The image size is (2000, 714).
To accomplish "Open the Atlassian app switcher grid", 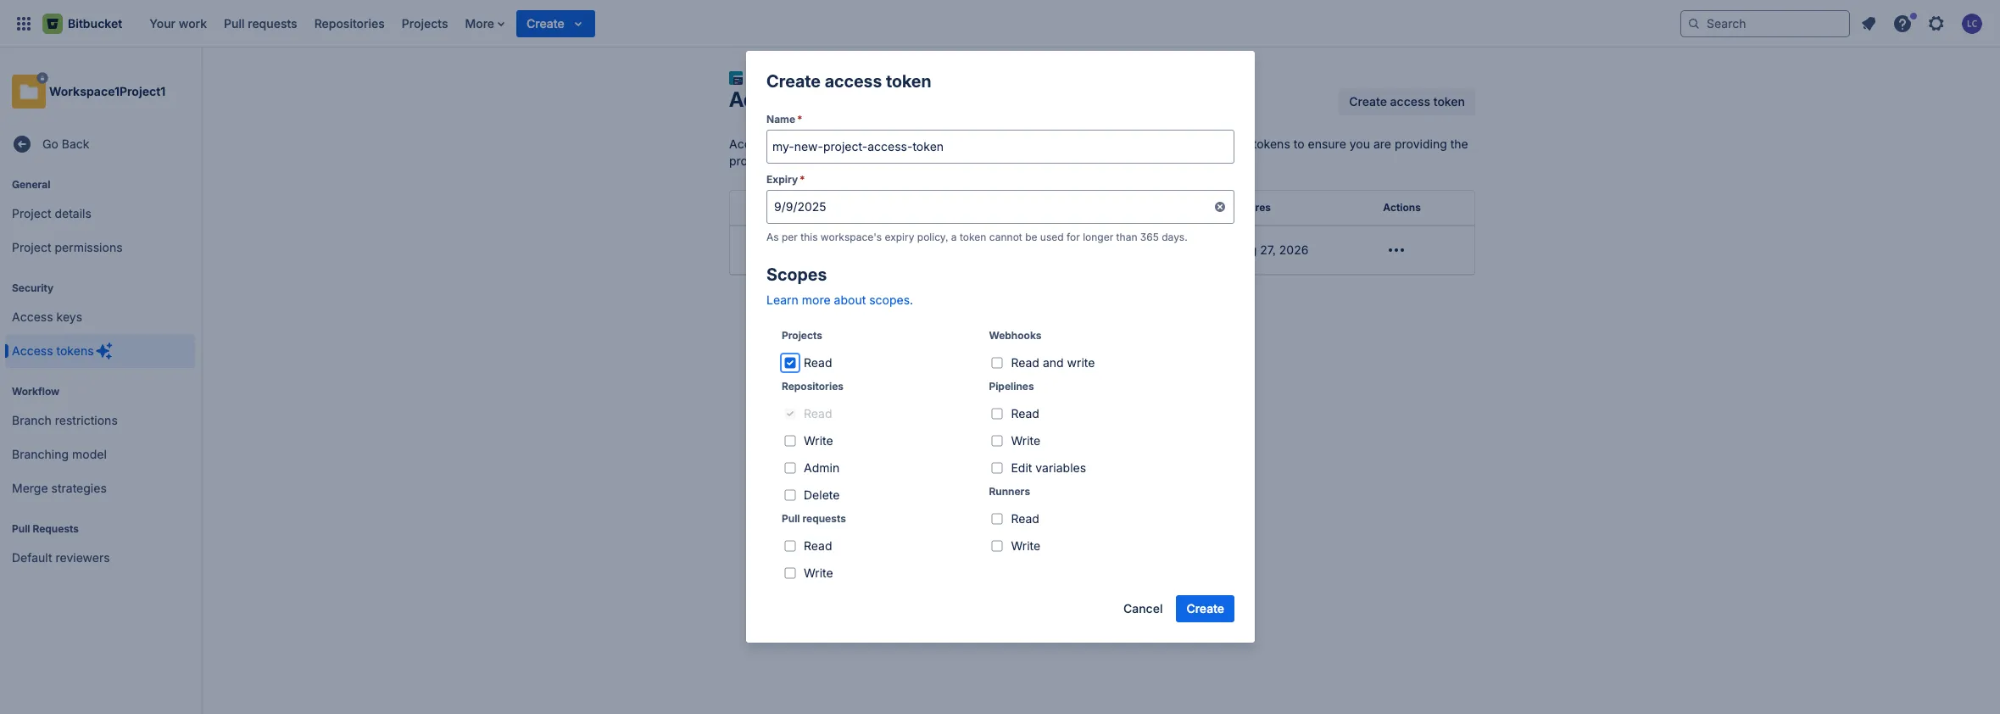I will pos(22,23).
